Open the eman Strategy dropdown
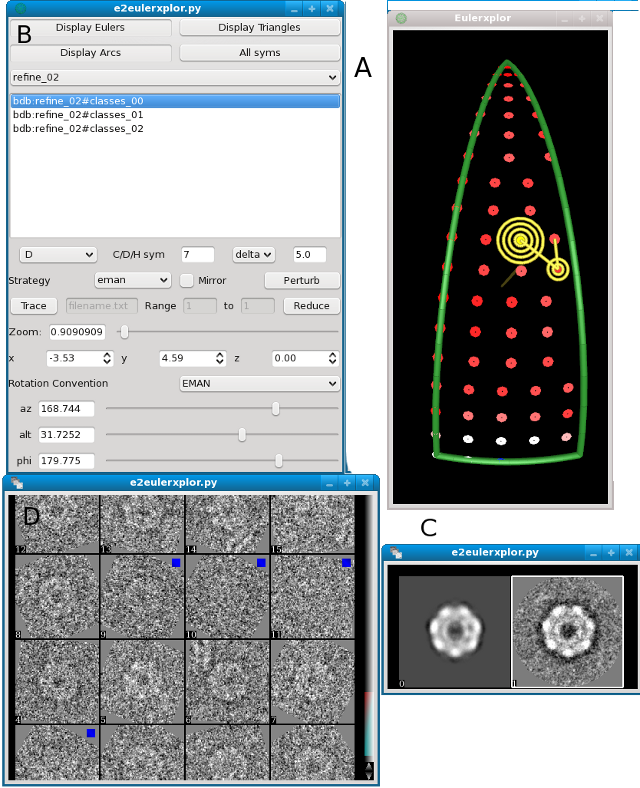The image size is (640, 788). click(133, 280)
